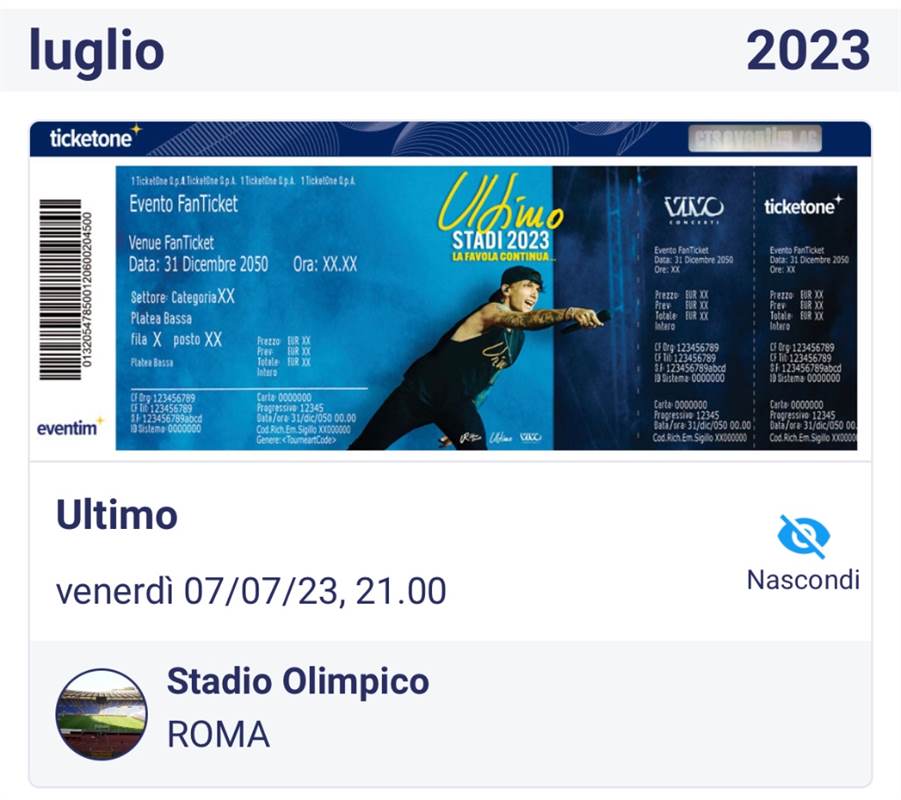Click the ticketone logo on ticket stub

click(x=803, y=206)
